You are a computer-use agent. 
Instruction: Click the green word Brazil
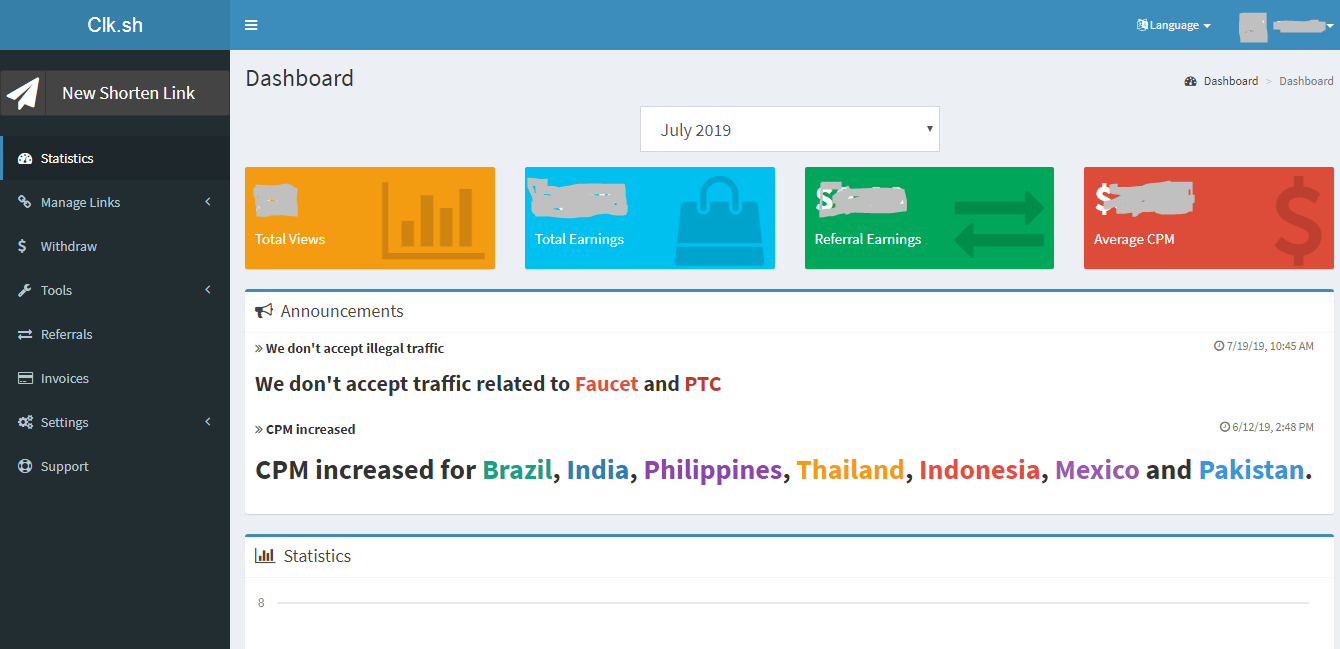[x=517, y=470]
